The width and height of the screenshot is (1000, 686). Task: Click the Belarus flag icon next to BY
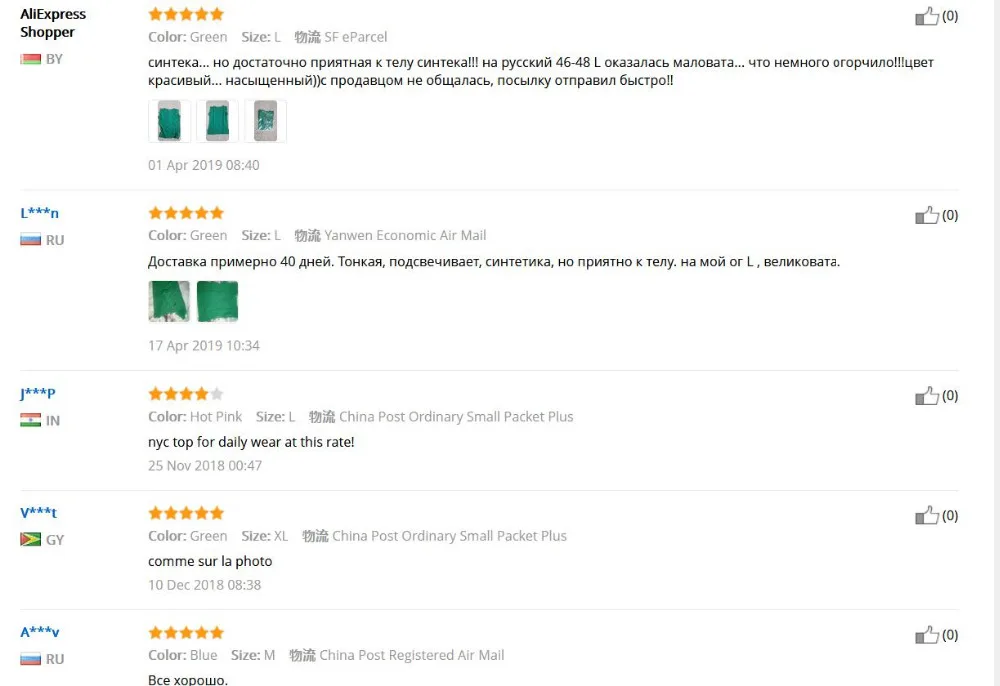coord(31,59)
